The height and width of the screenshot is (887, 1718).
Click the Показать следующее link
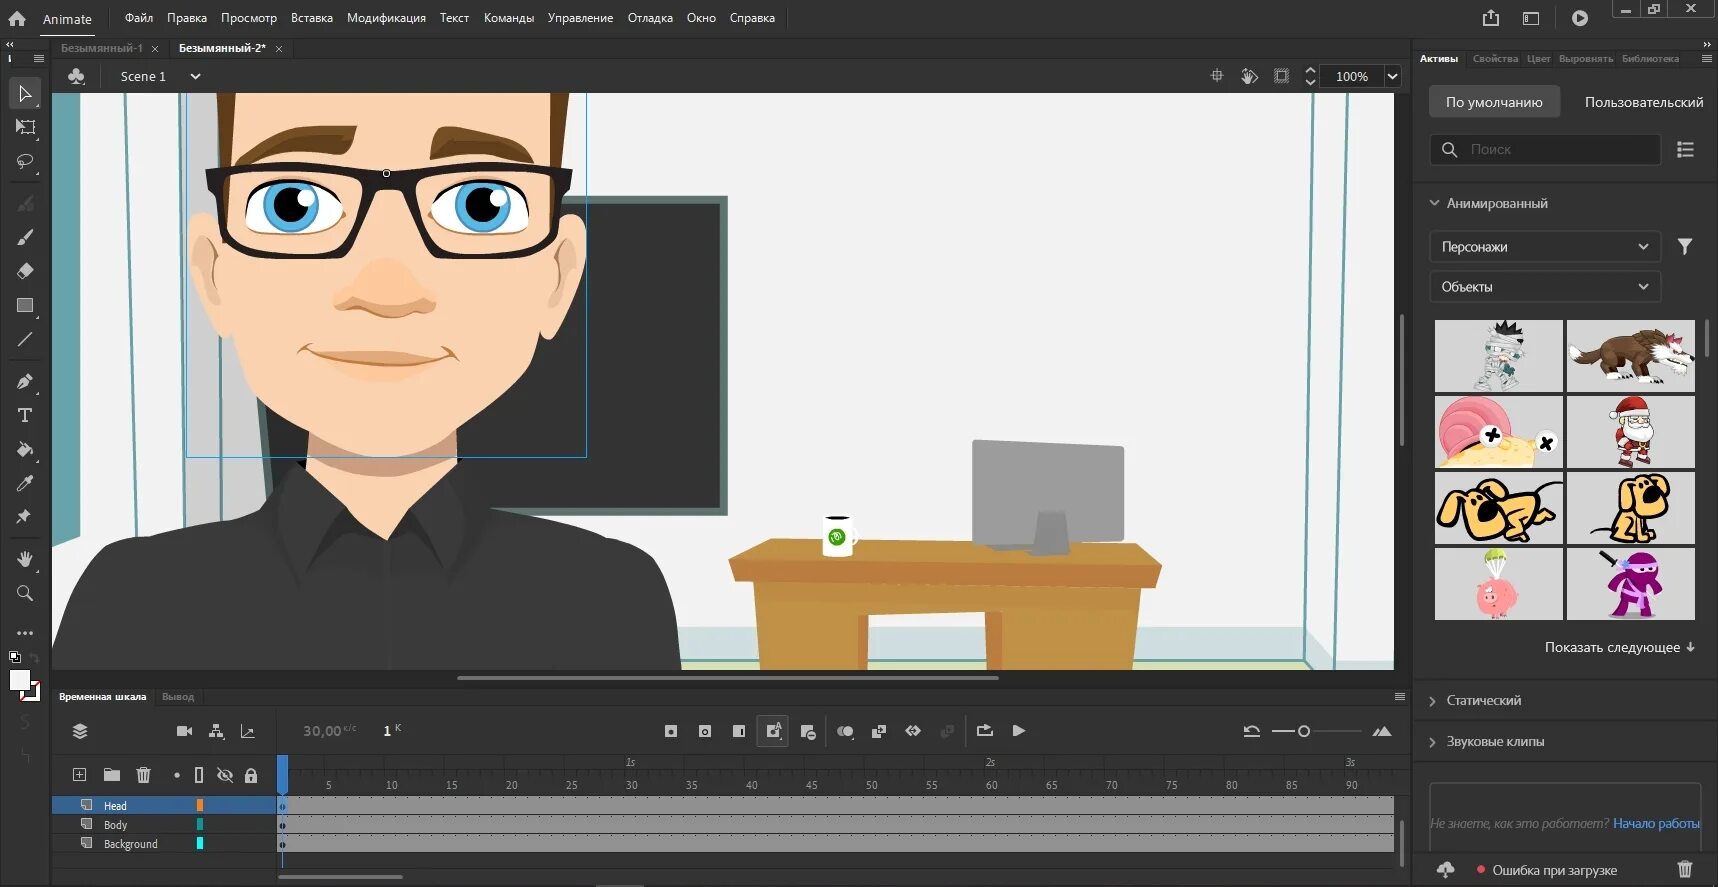point(1620,648)
